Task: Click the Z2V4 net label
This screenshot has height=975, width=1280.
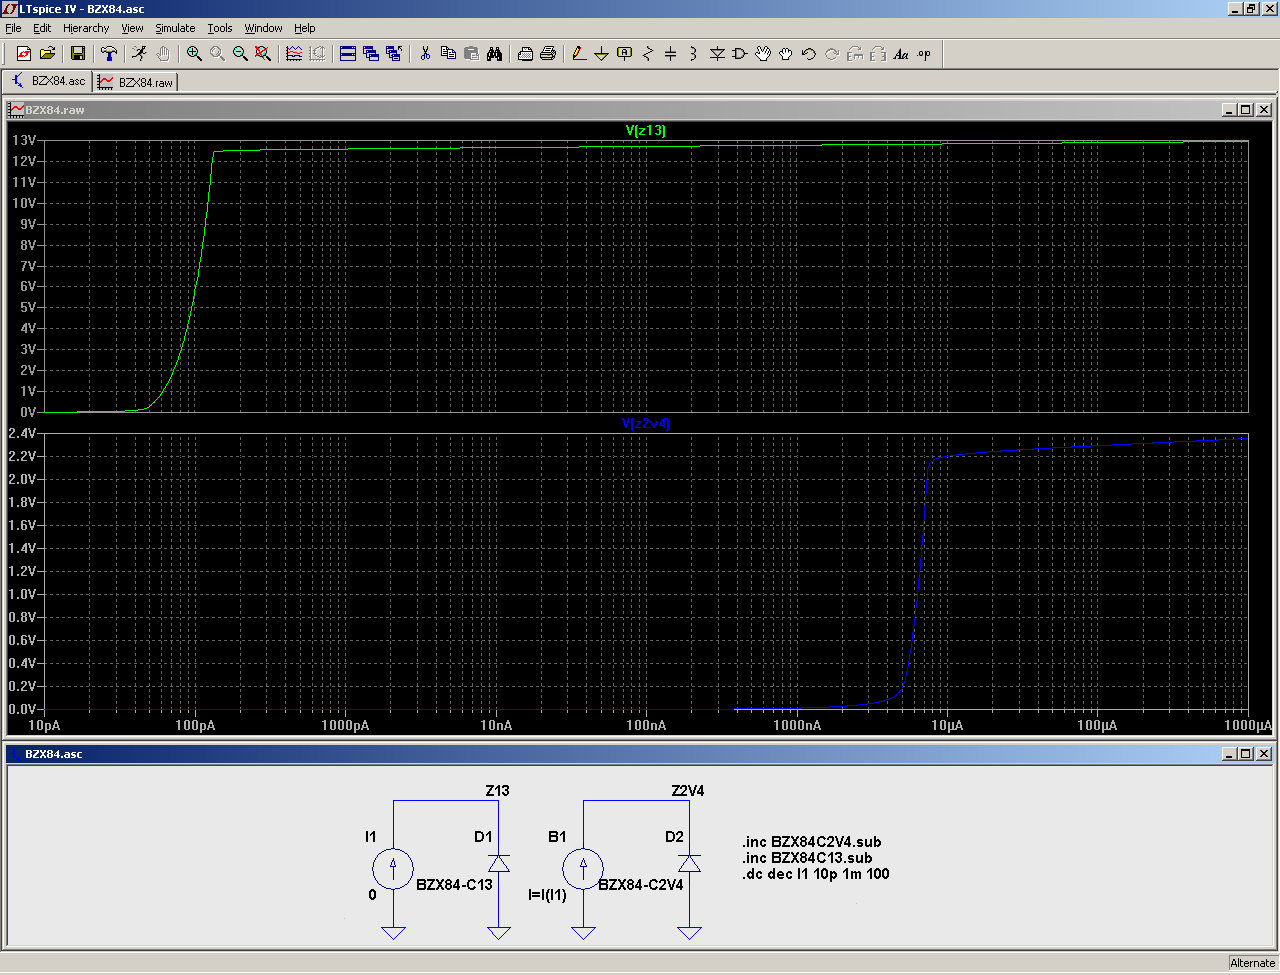Action: [688, 791]
